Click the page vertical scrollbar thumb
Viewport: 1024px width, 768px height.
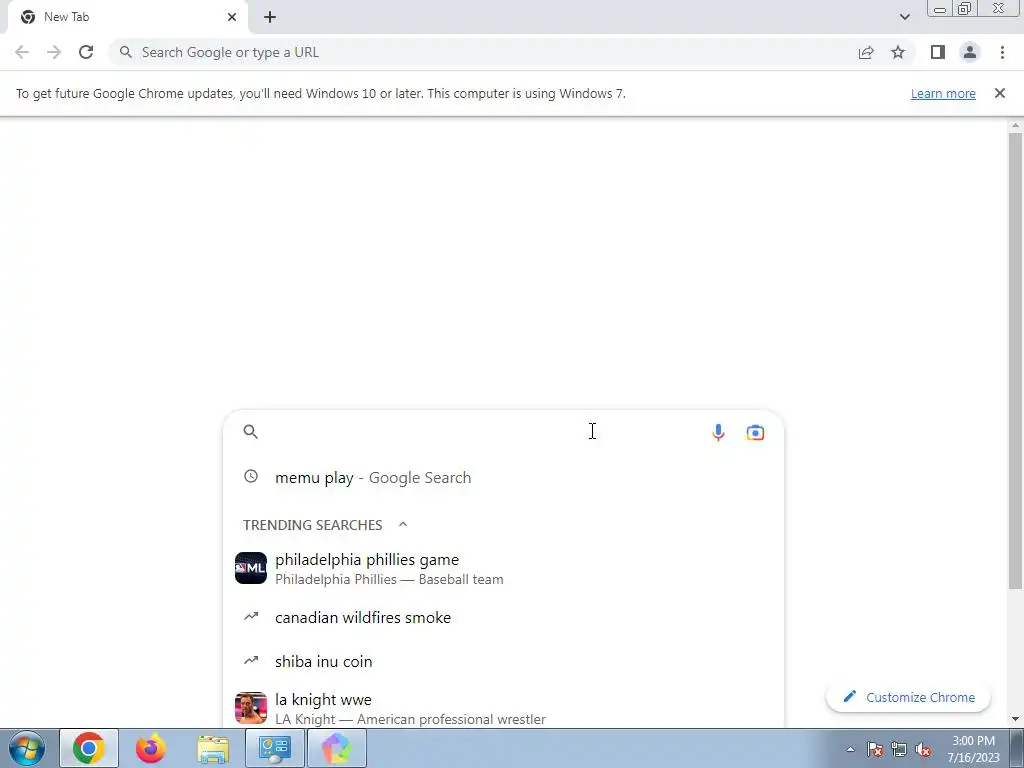click(1015, 360)
